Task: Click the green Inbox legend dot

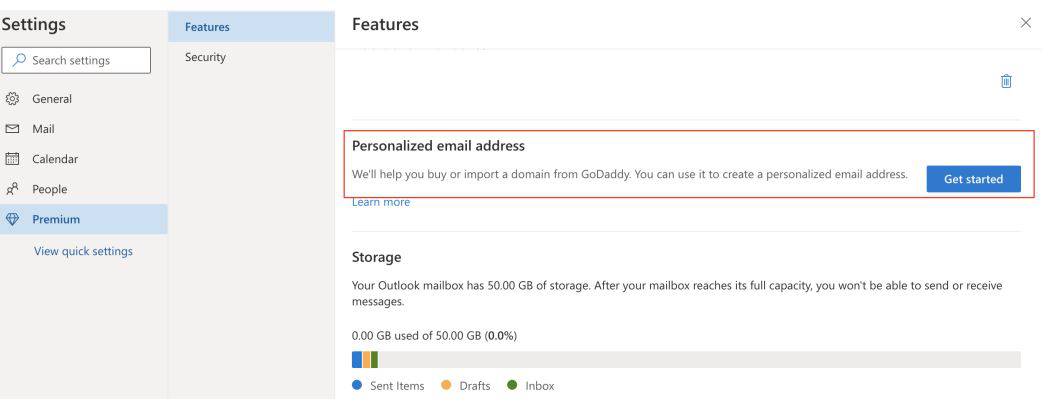Action: coord(512,385)
